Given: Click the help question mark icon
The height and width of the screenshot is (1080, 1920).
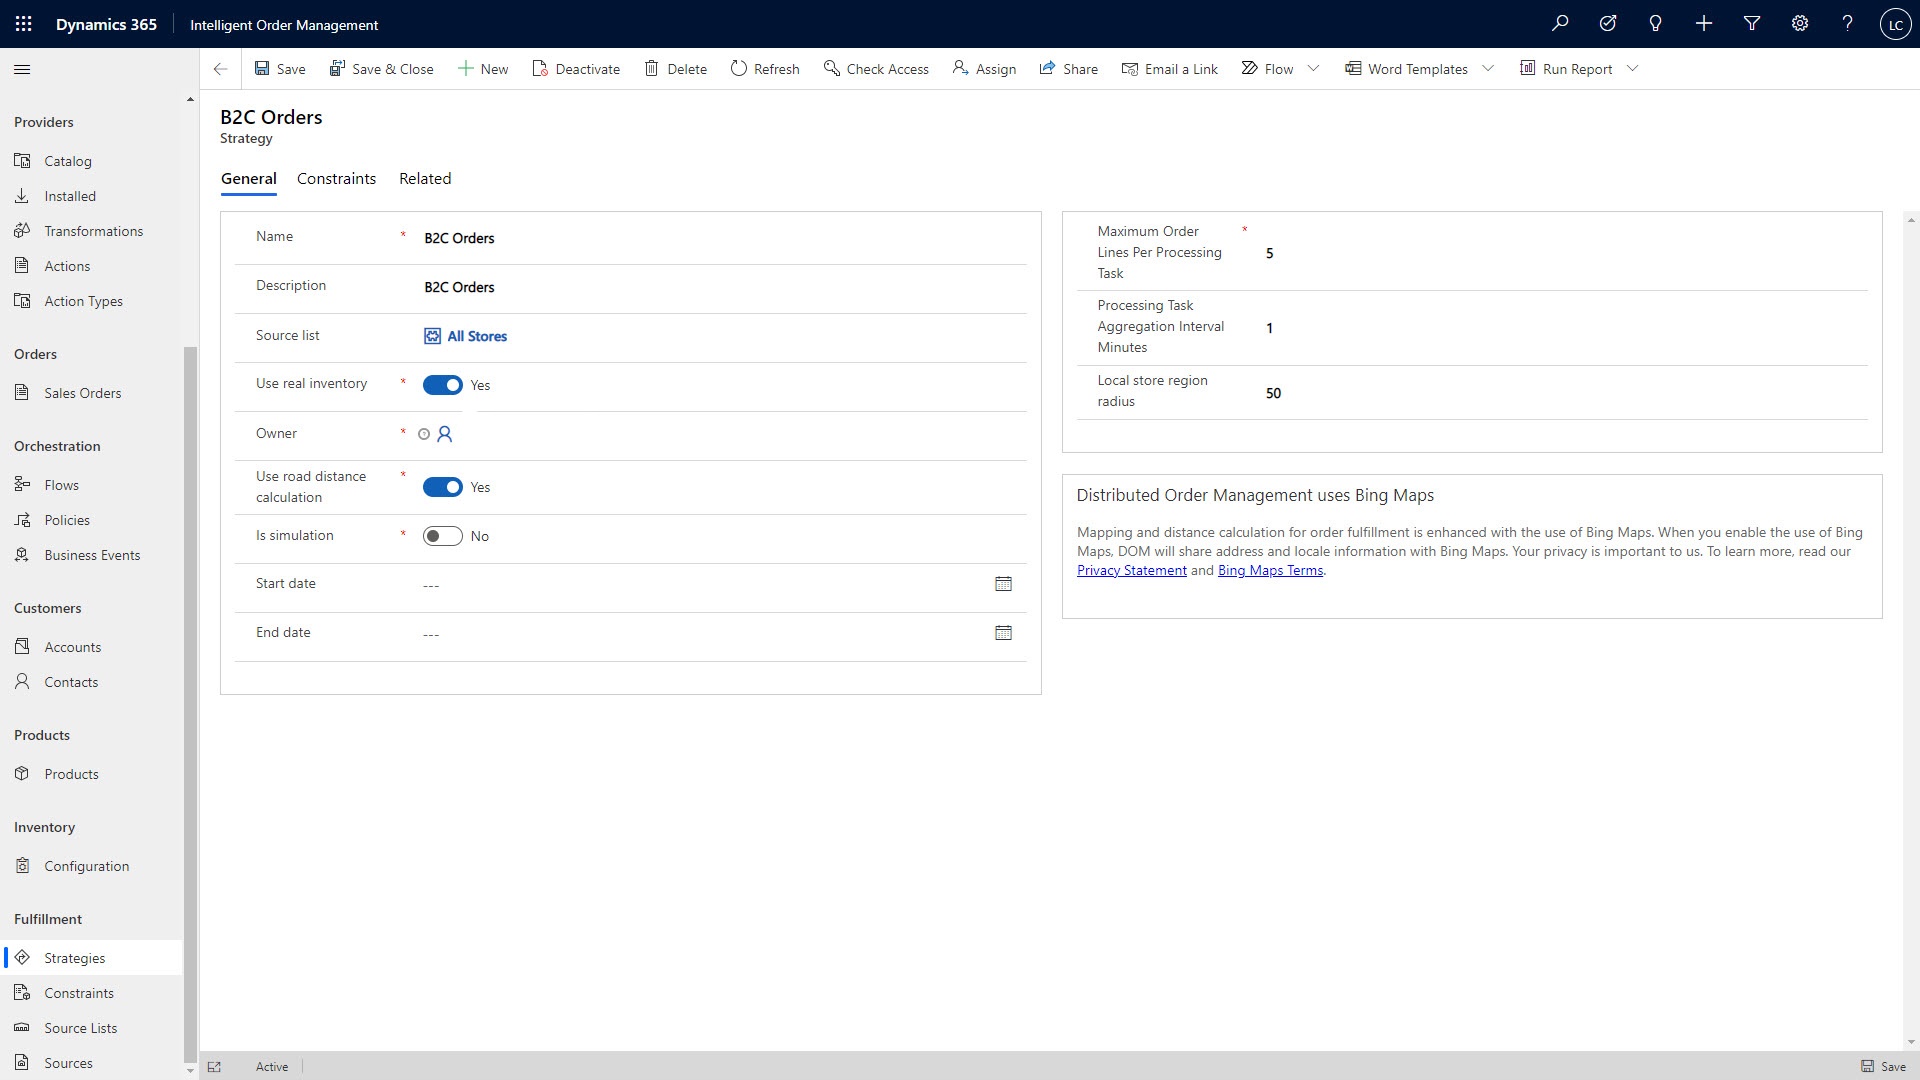Looking at the screenshot, I should [x=1848, y=24].
